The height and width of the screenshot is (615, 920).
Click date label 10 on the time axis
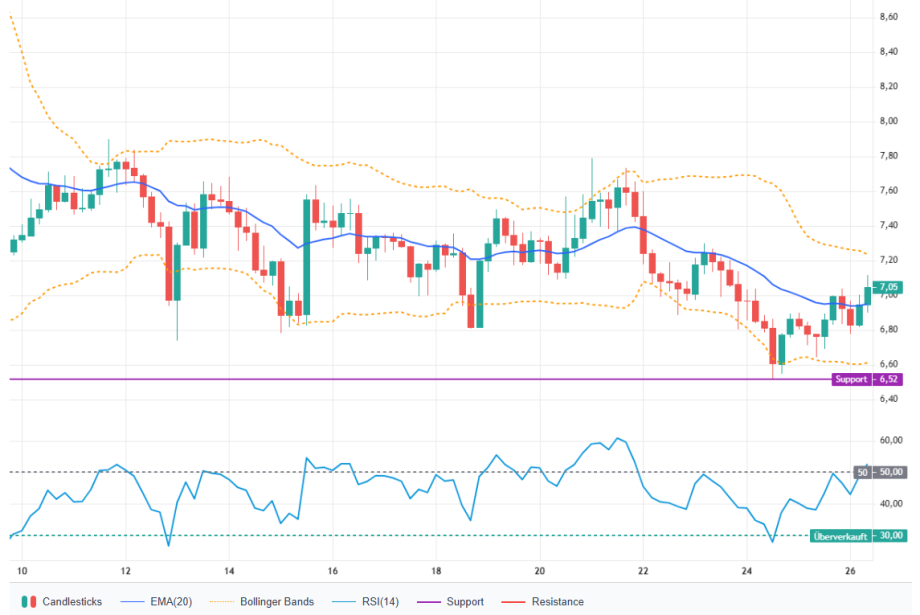(22, 571)
